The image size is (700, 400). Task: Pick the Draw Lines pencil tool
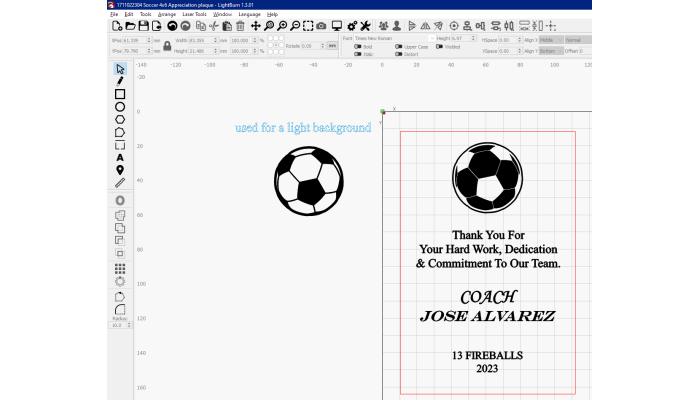pyautogui.click(x=120, y=81)
